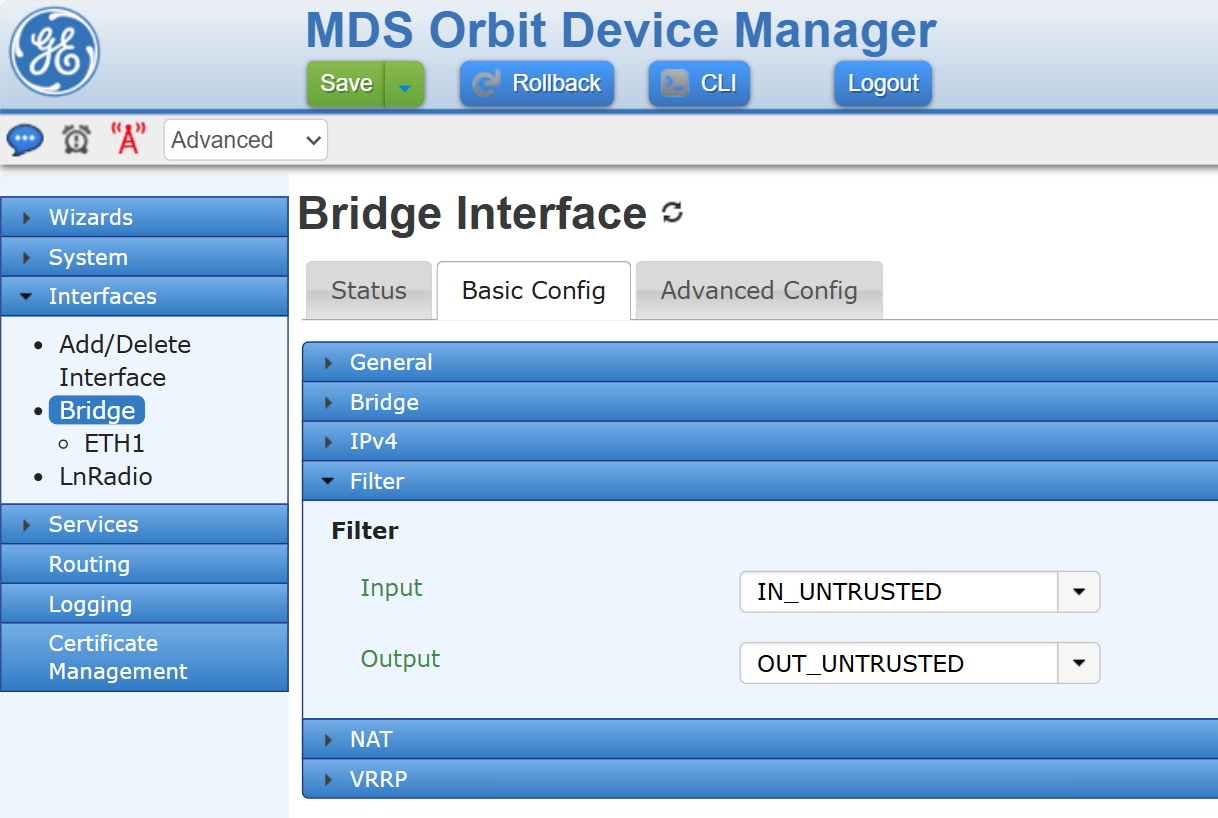The width and height of the screenshot is (1218, 818).
Task: Collapse the Filter section
Action: pyautogui.click(x=377, y=481)
